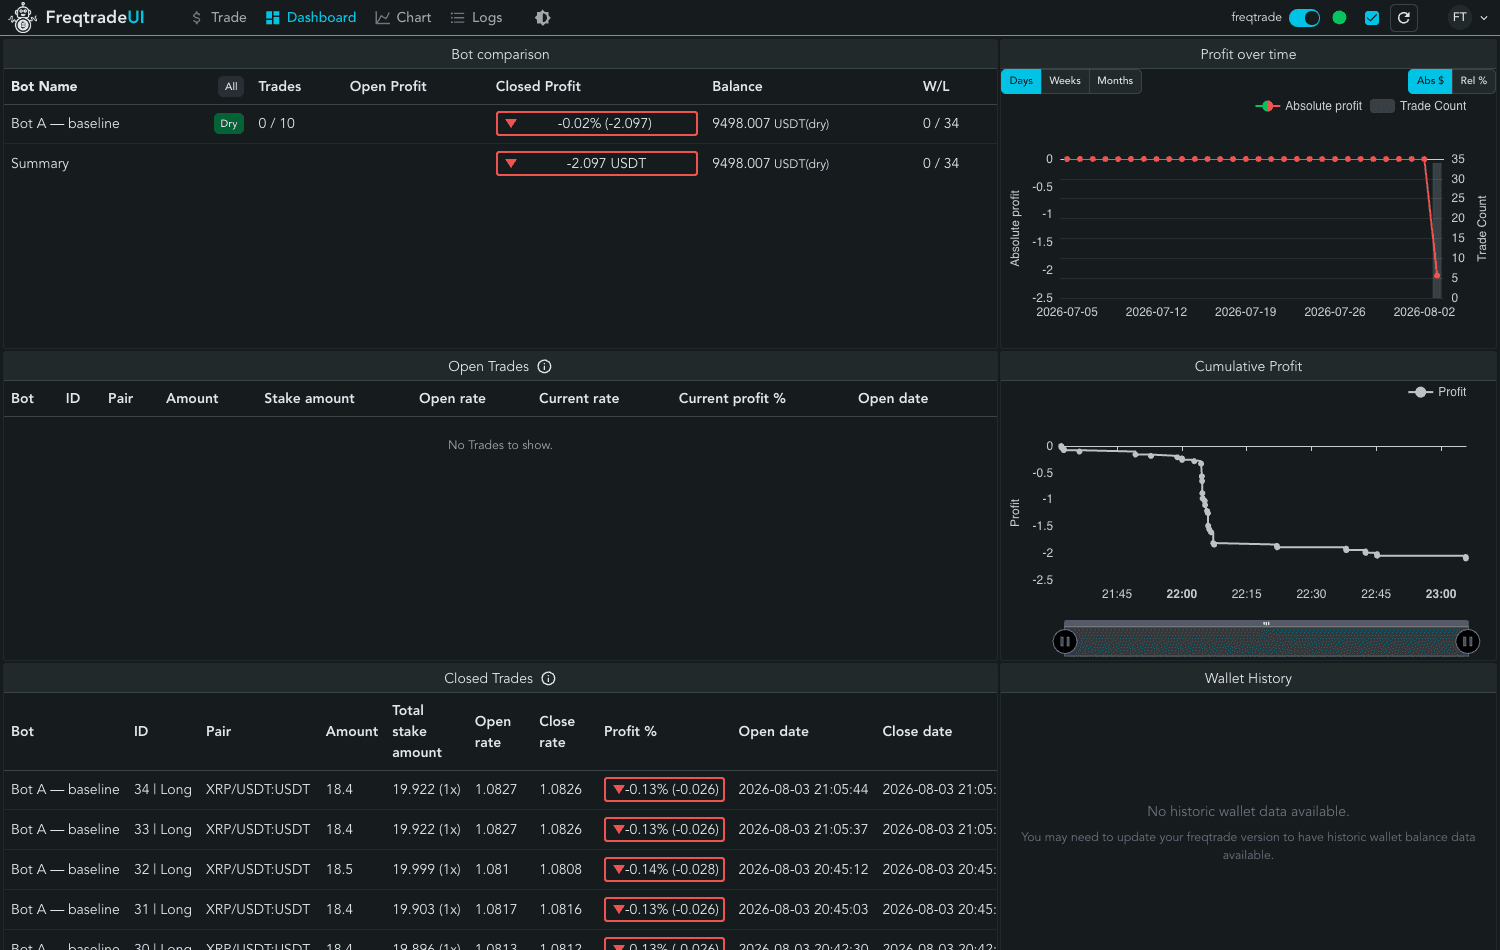Click the info icon next to Closed Trades
The width and height of the screenshot is (1500, 950).
pos(549,679)
